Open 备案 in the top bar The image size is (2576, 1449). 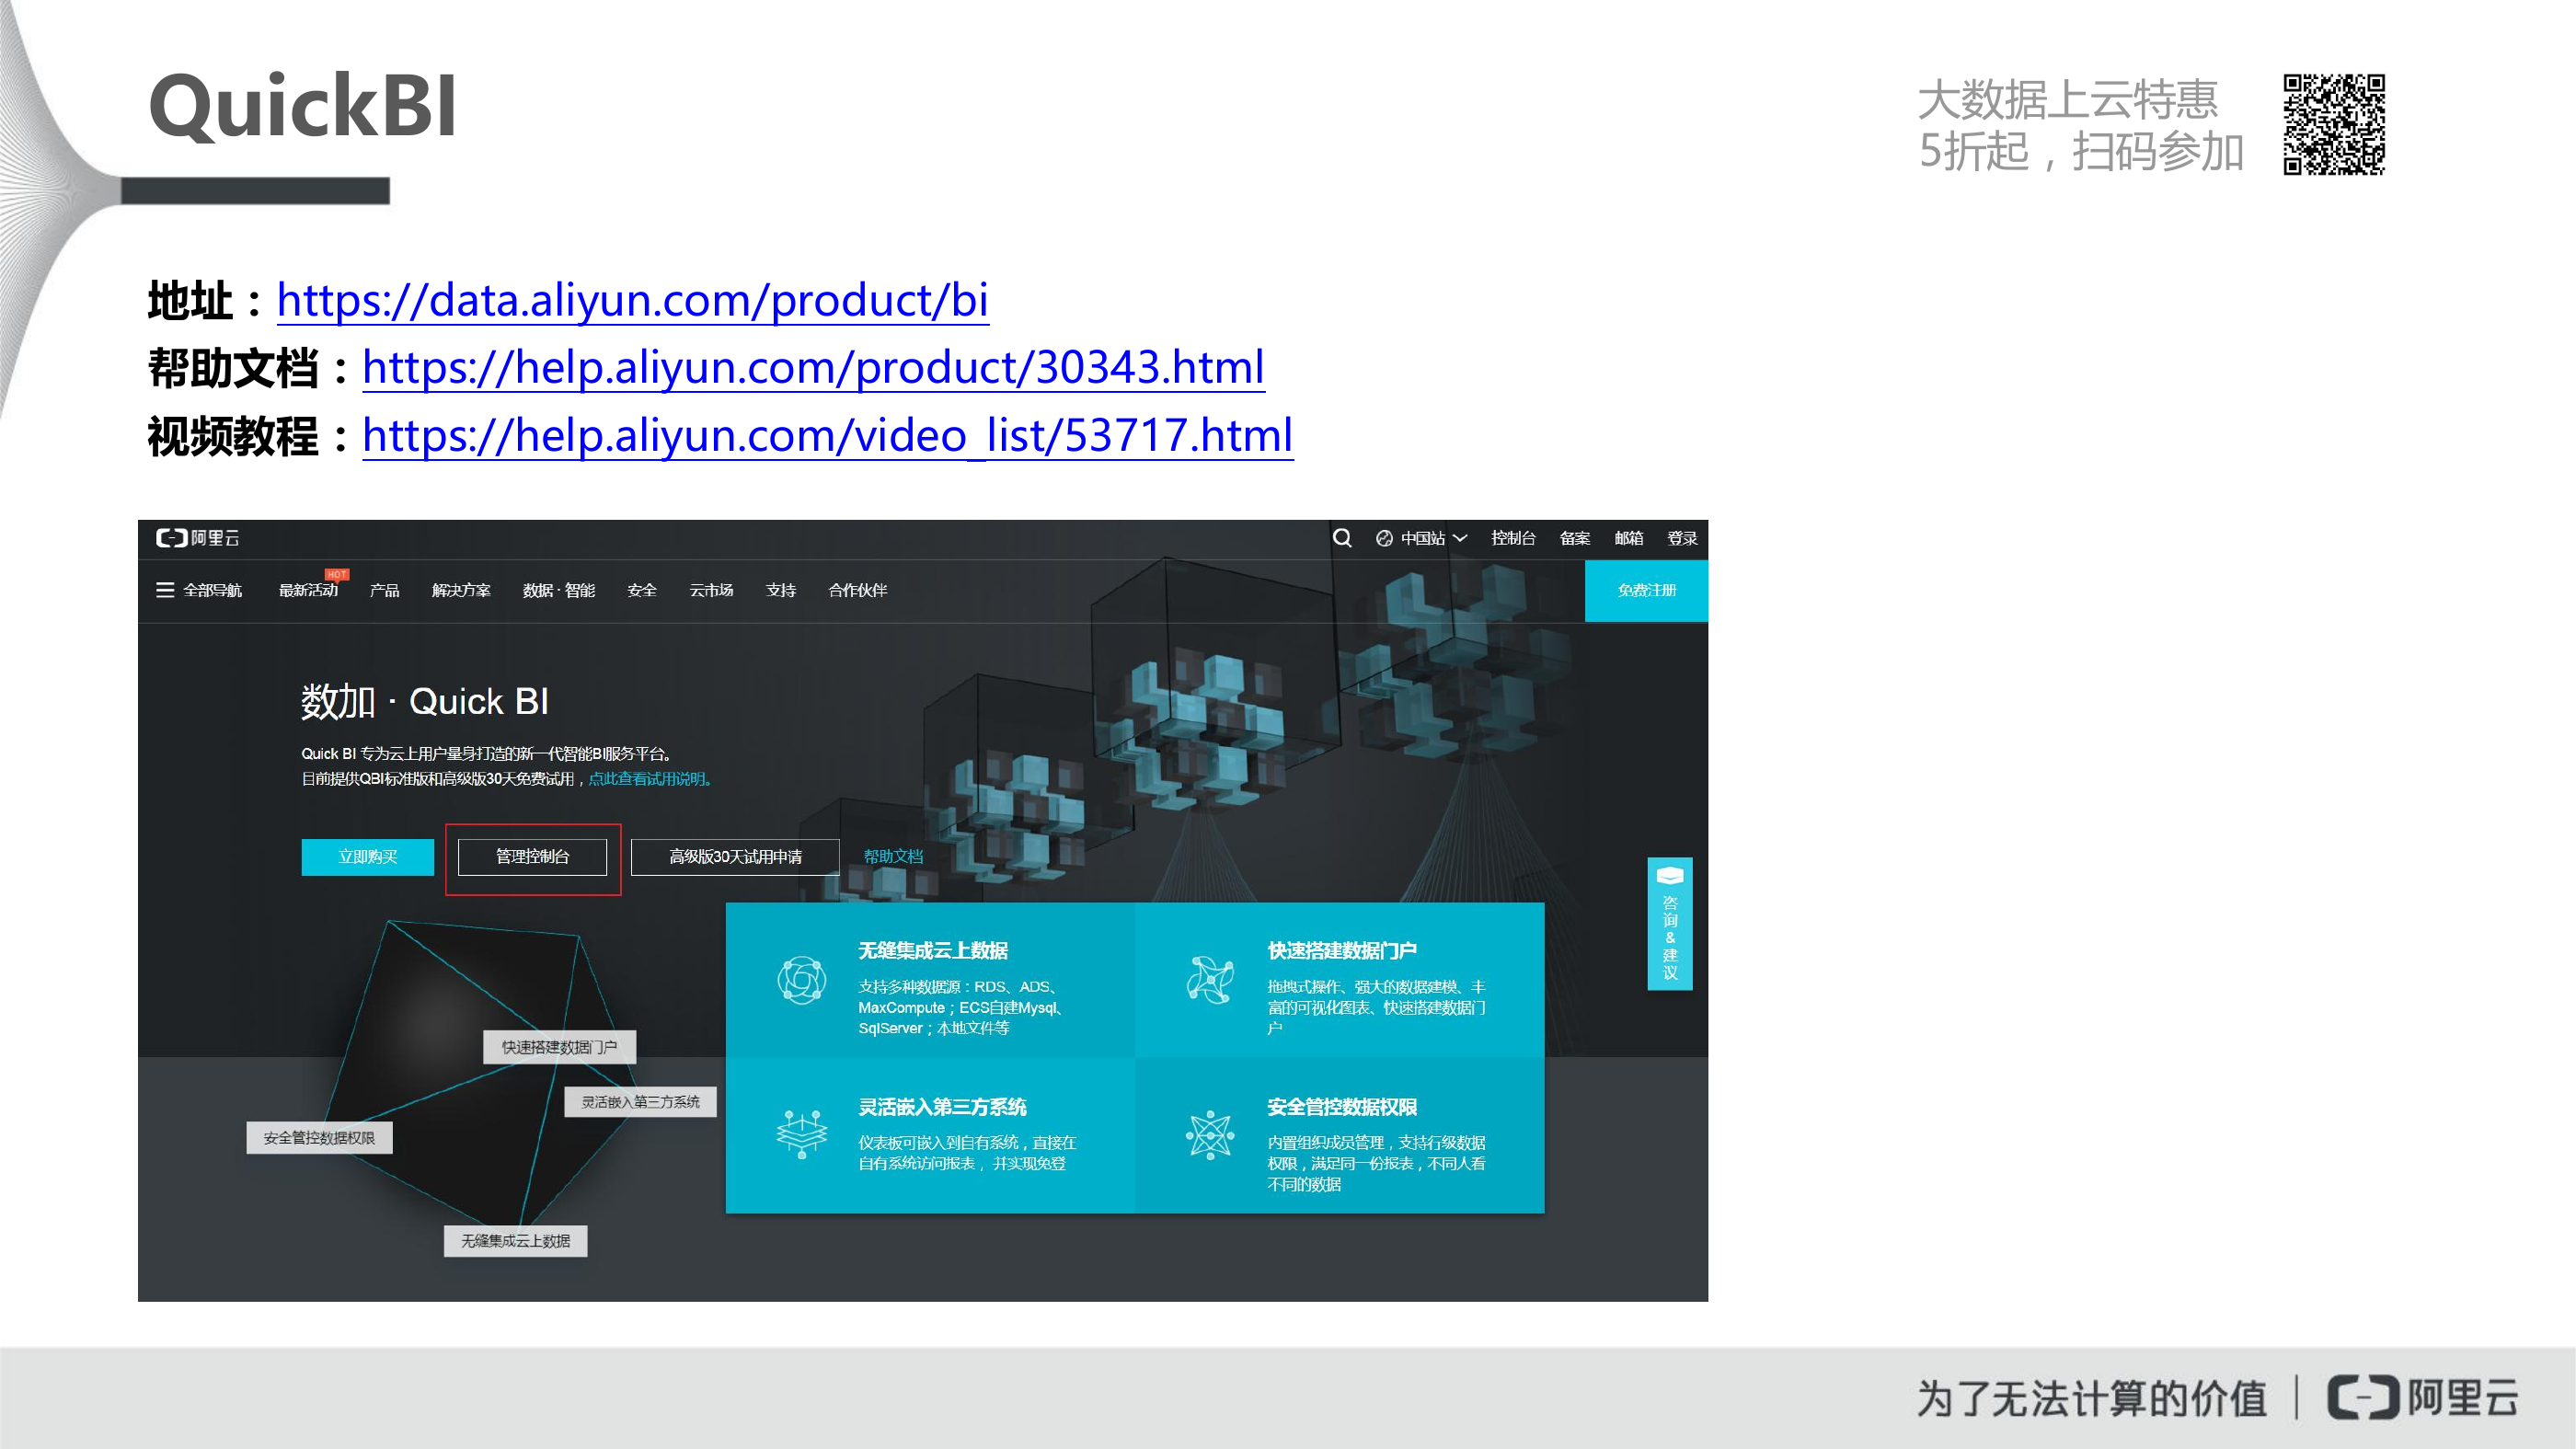[x=1575, y=538]
